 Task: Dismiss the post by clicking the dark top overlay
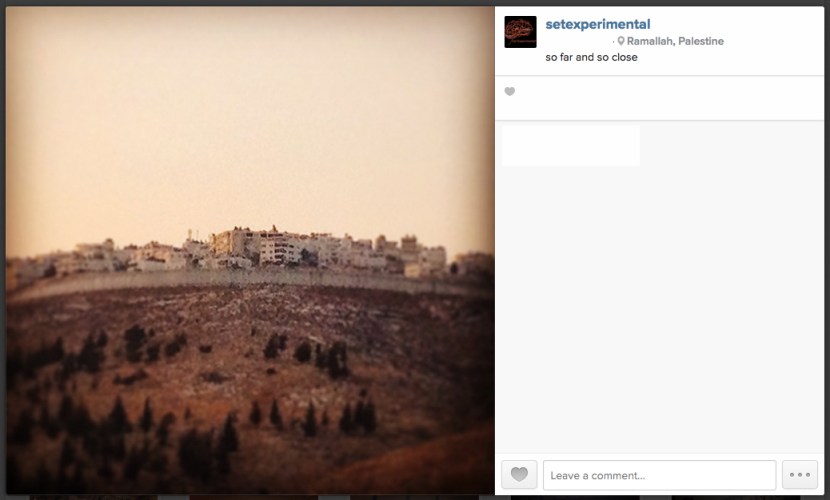pyautogui.click(x=415, y=3)
